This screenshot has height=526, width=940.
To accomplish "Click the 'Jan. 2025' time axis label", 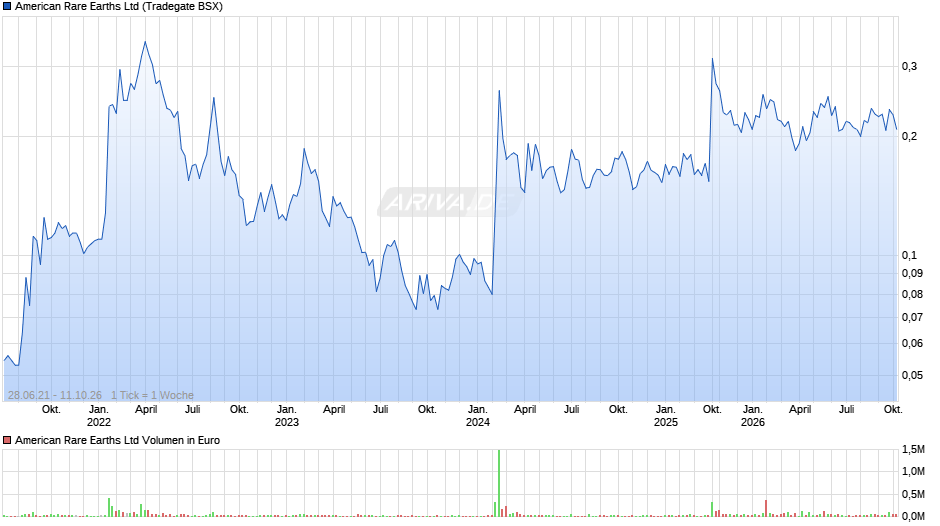I will click(665, 416).
